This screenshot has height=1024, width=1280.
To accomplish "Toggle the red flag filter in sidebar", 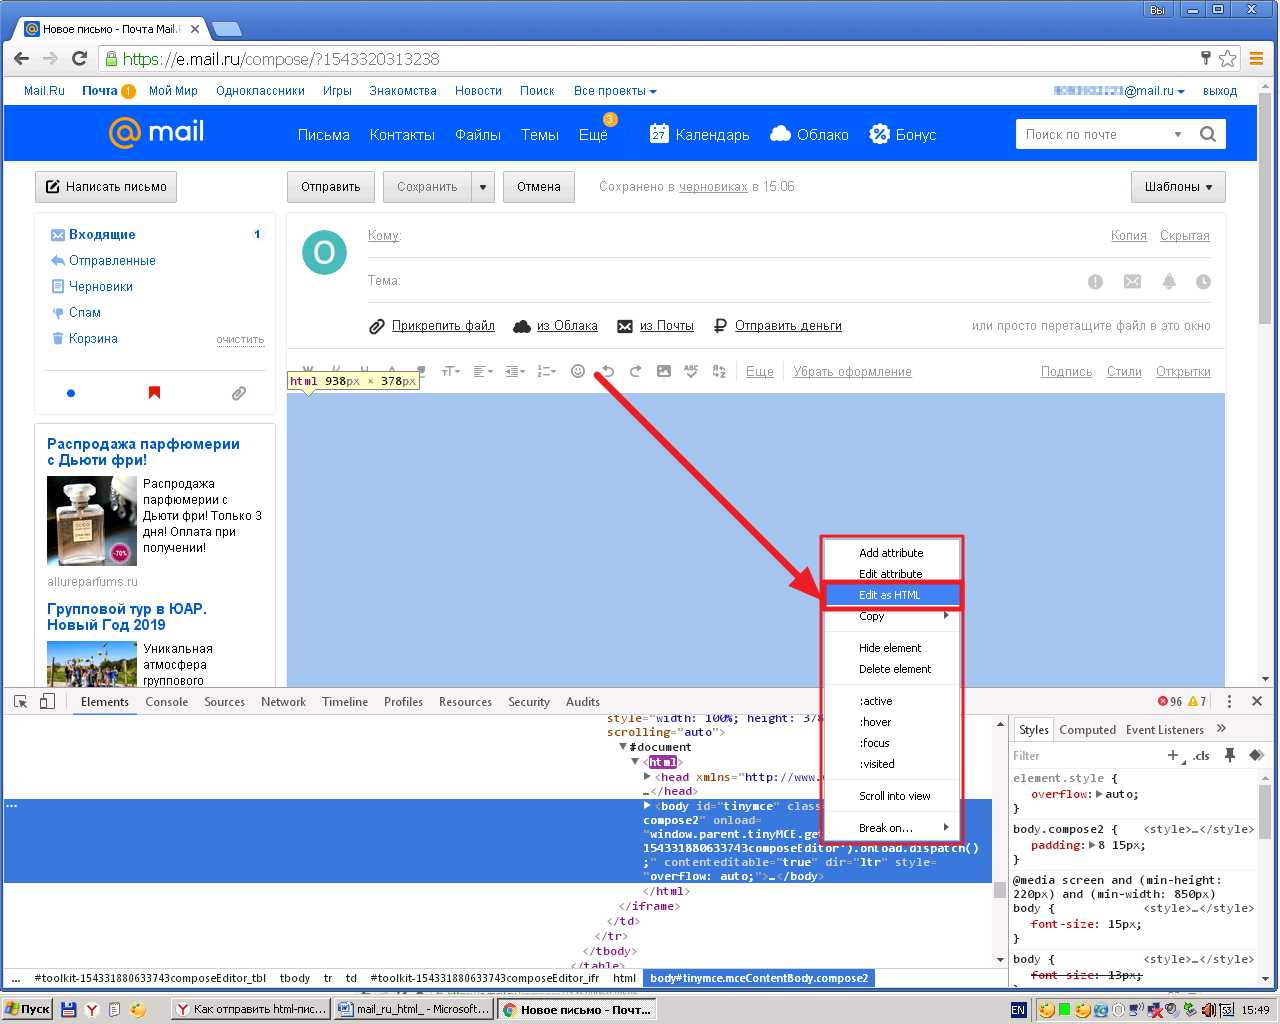I will pos(154,393).
